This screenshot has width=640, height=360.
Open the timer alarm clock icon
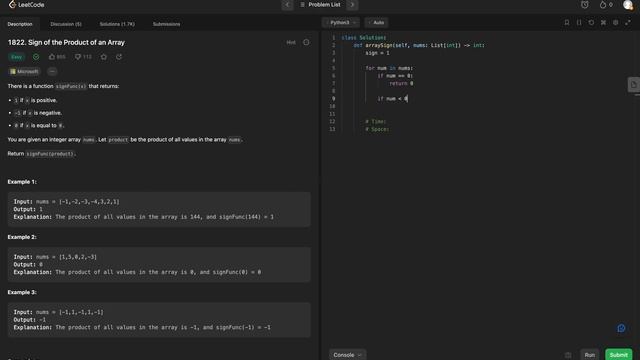pyautogui.click(x=585, y=5)
